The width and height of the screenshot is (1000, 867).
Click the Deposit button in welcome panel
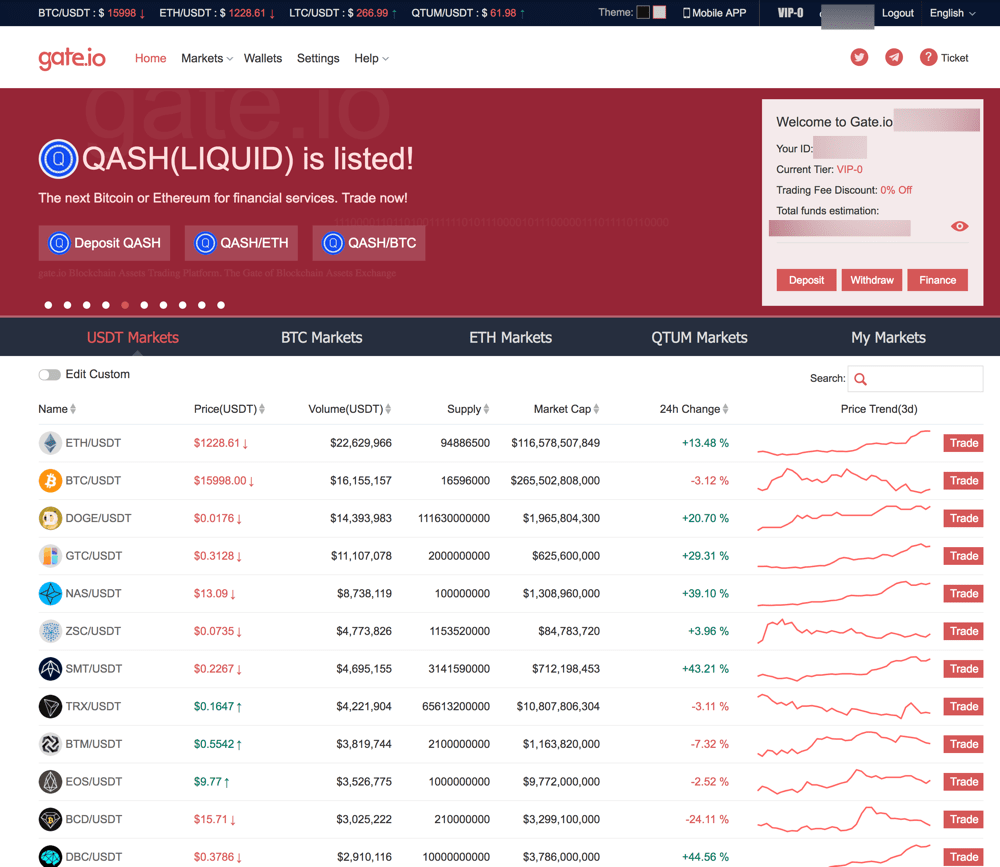(x=806, y=280)
